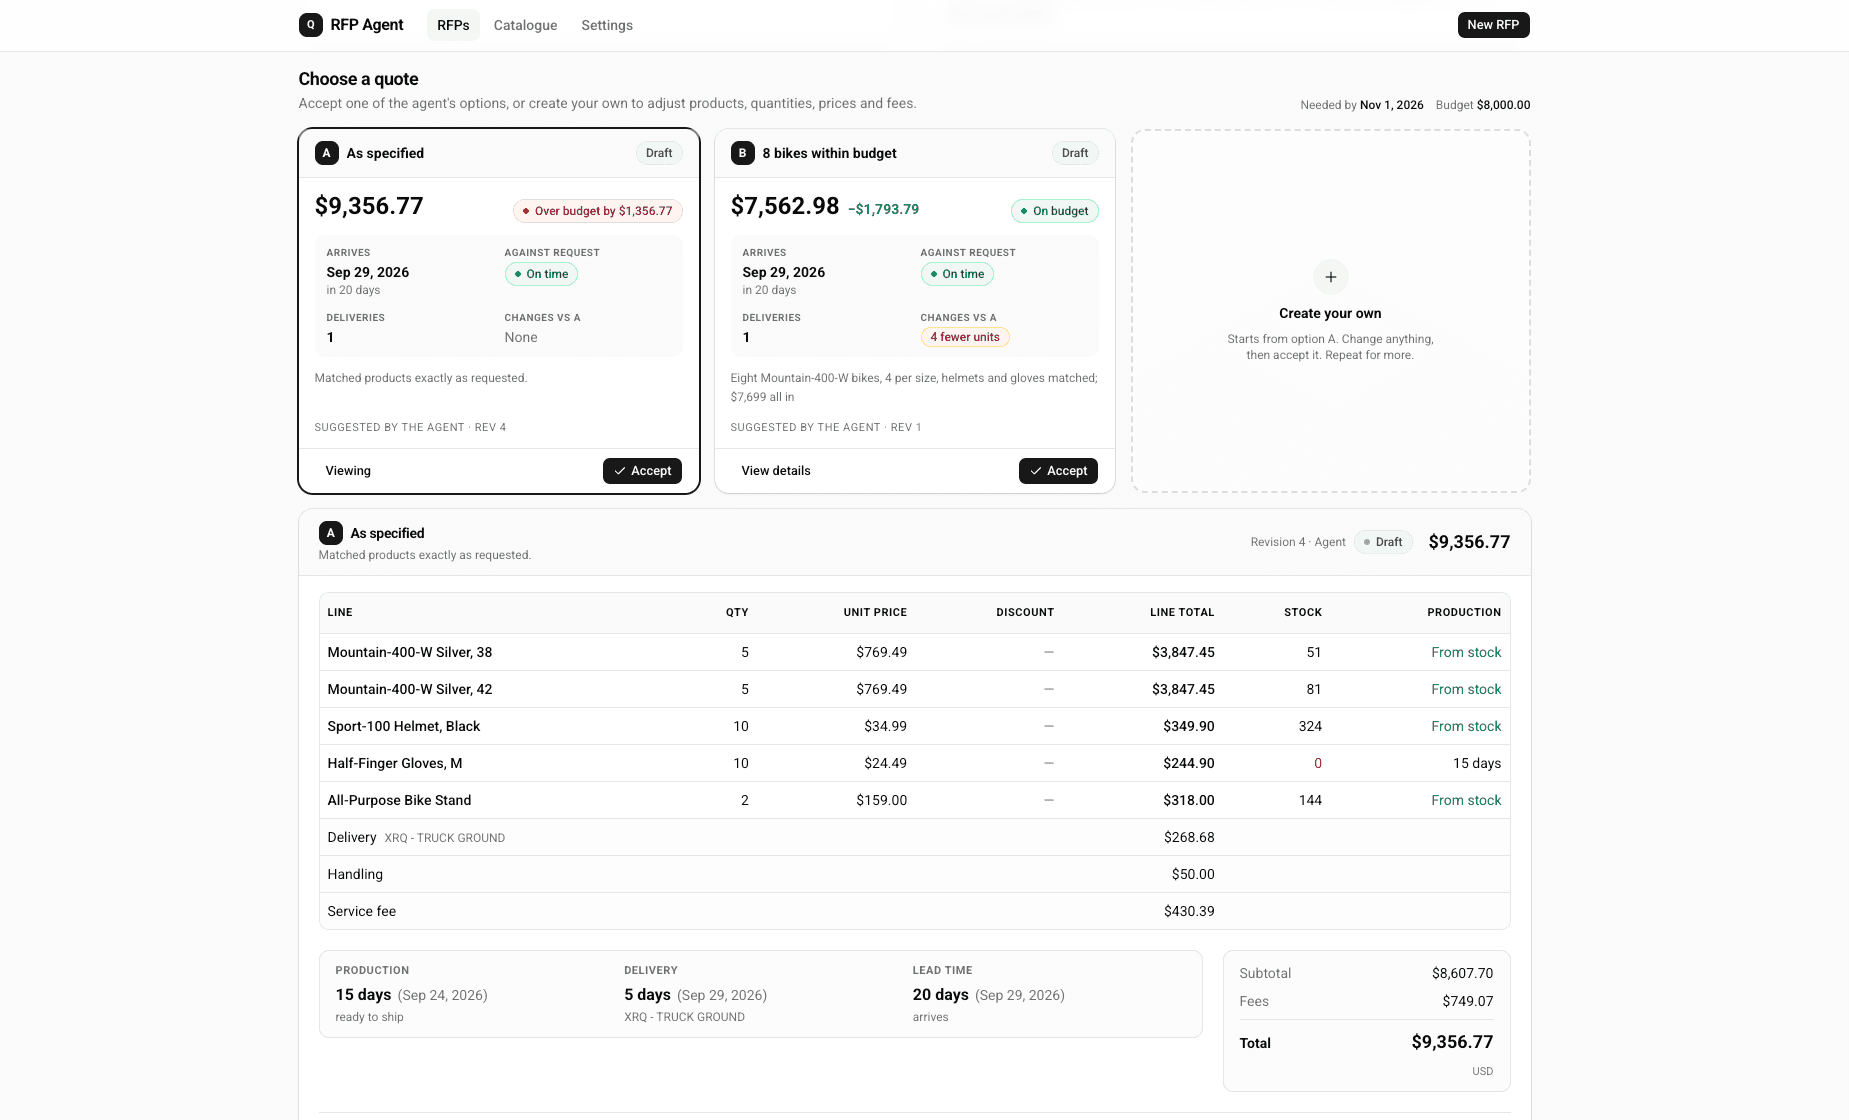Click the Handling fee row
1849x1120 pixels.
pos(914,874)
